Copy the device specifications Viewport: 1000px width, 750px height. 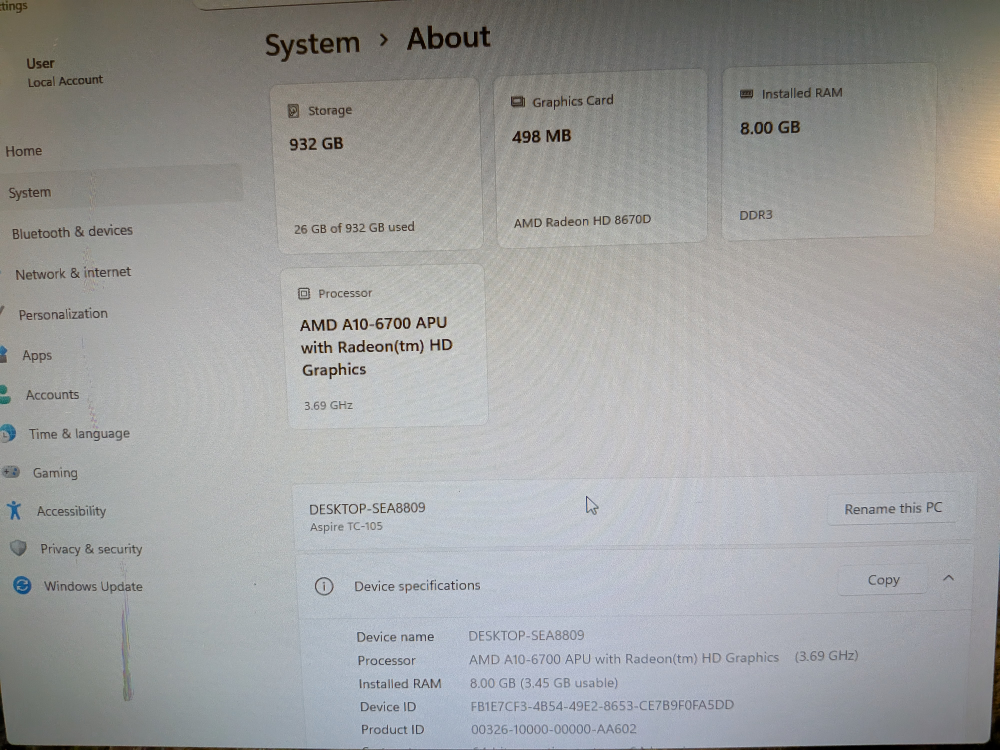883,580
